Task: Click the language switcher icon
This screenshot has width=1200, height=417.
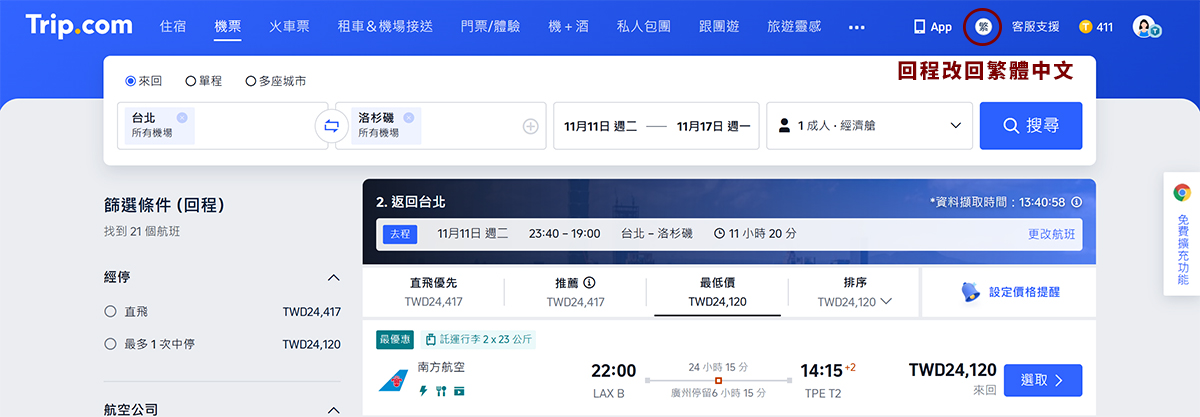Action: [982, 27]
